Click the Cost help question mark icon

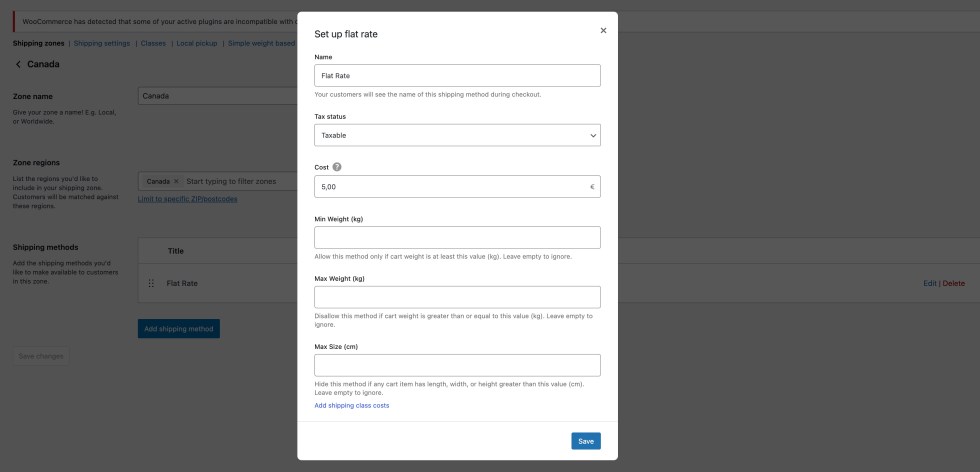point(337,168)
